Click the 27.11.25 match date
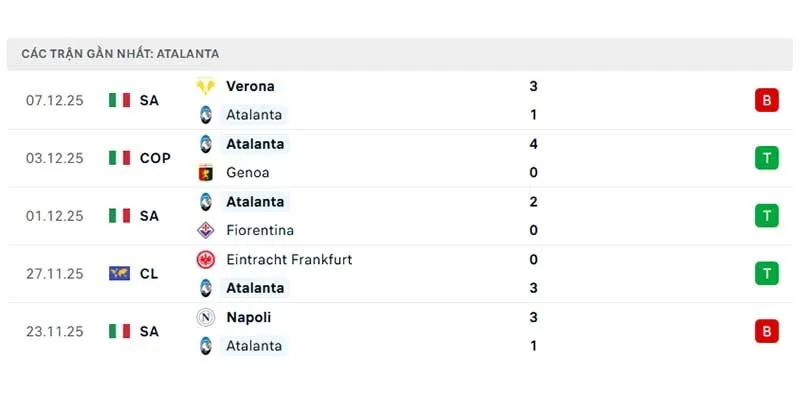 [x=55, y=273]
